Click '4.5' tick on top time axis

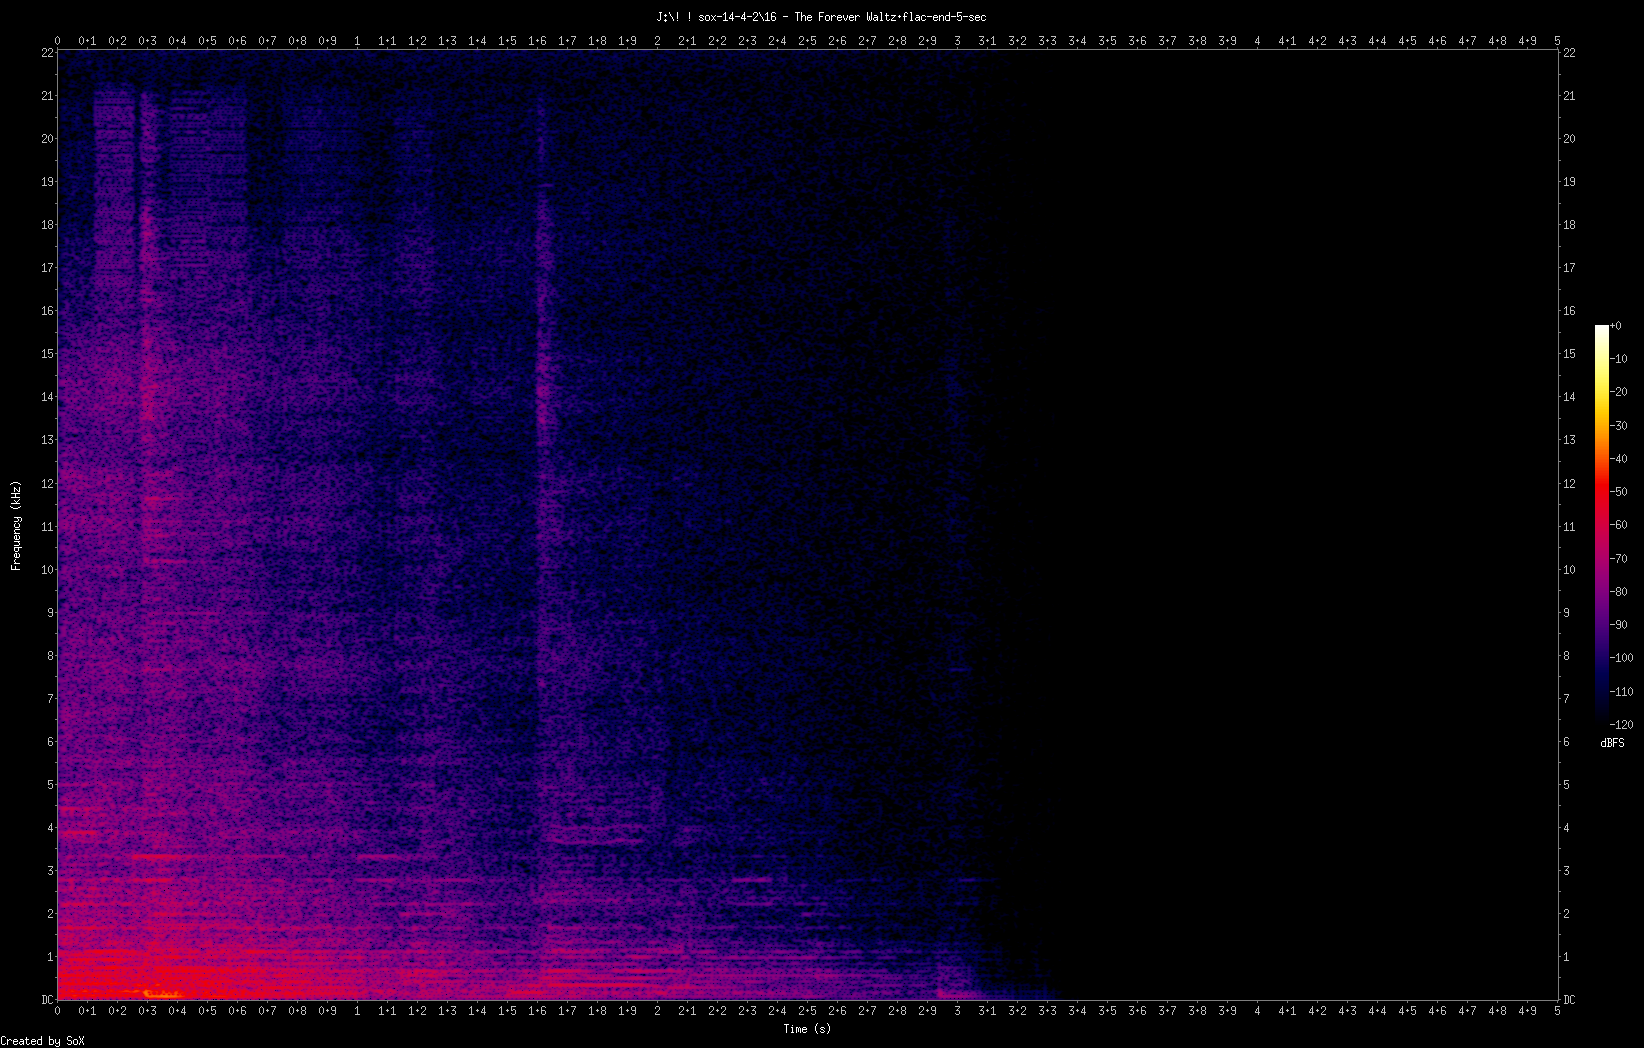[x=1407, y=41]
